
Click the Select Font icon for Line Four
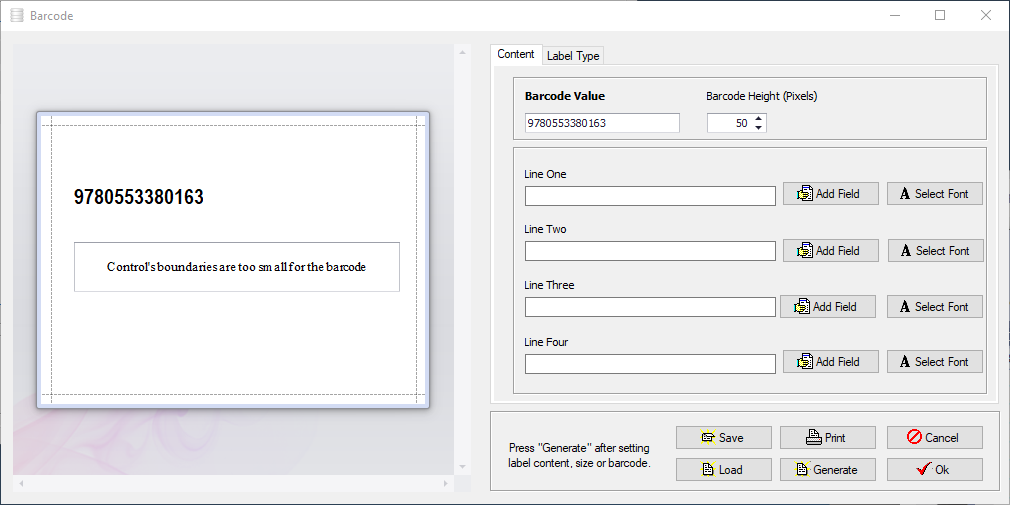tap(905, 361)
